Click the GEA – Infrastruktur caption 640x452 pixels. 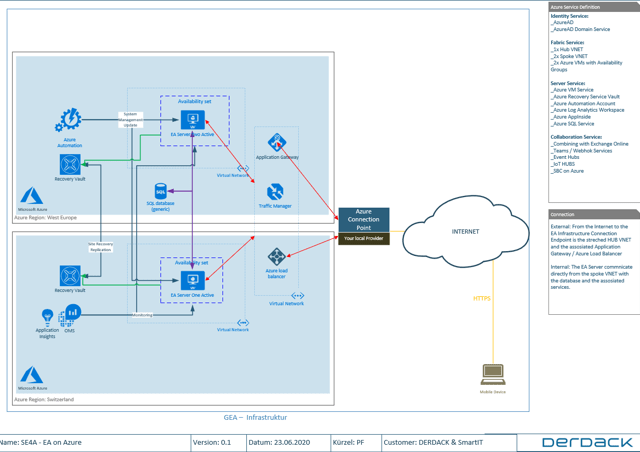(255, 417)
